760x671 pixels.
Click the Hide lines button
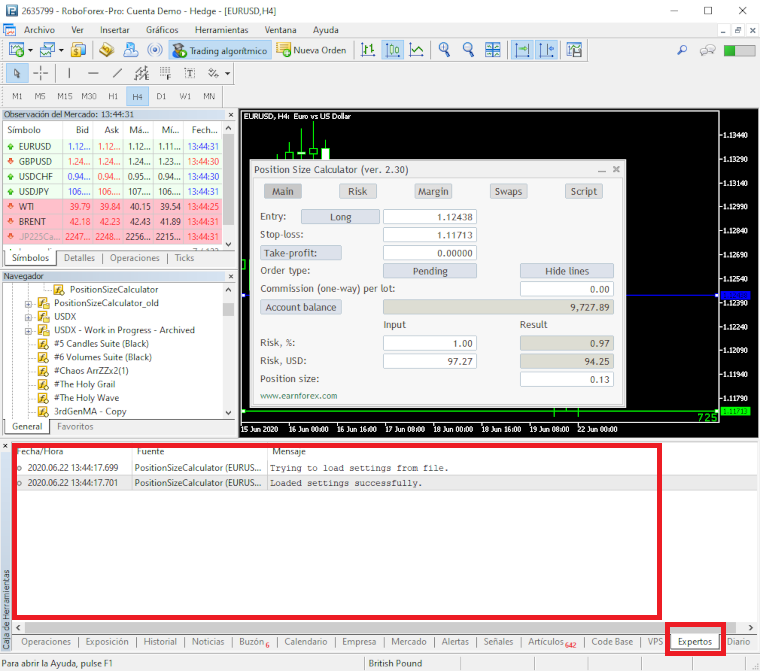[x=567, y=271]
